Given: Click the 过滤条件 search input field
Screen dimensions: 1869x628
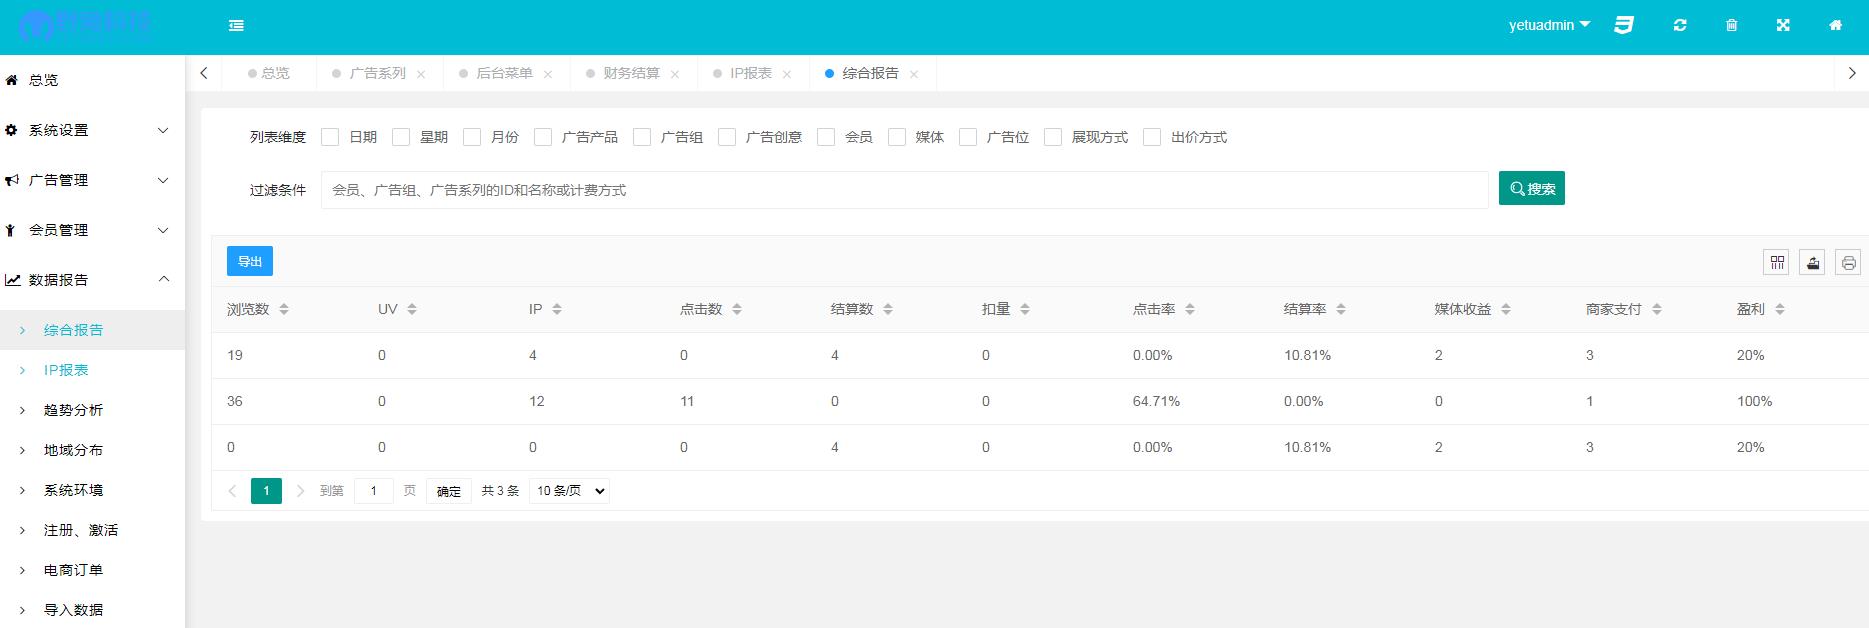Looking at the screenshot, I should point(904,190).
